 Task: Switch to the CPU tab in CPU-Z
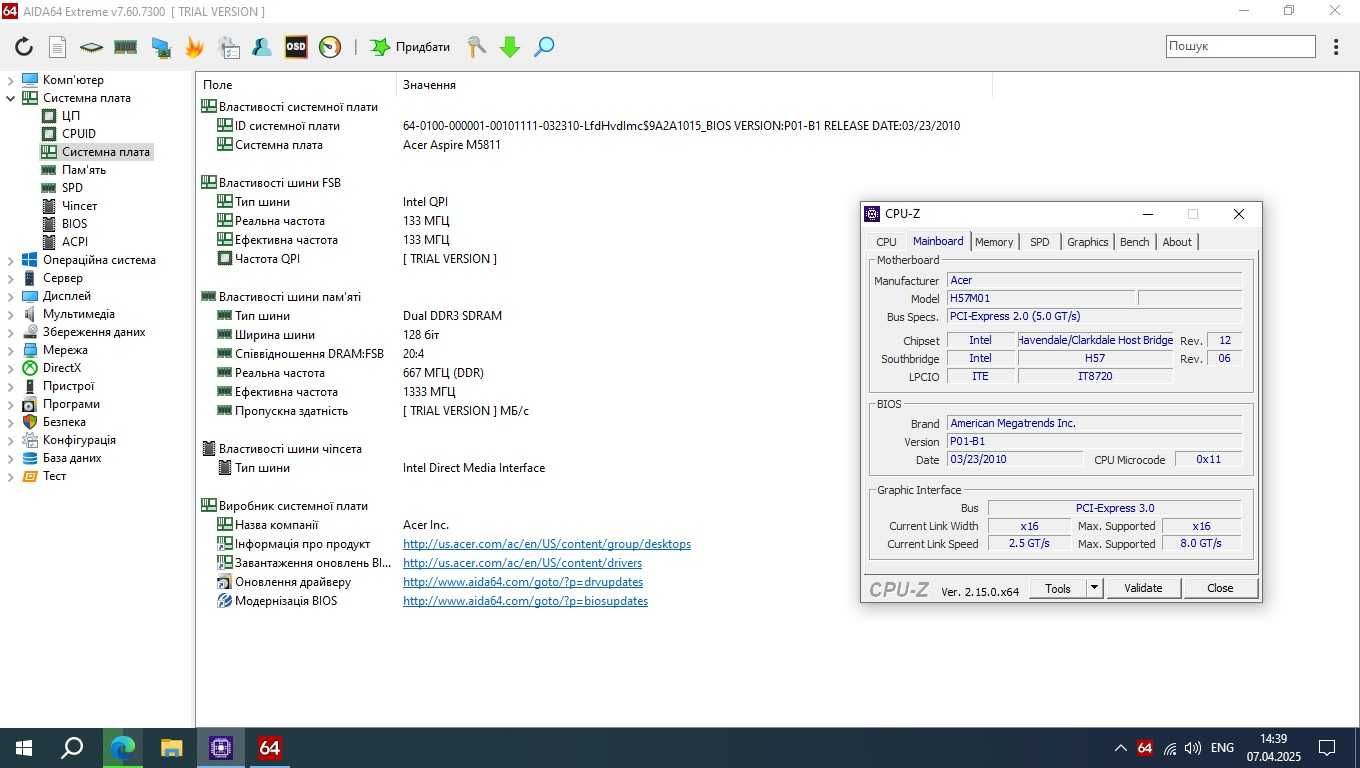point(886,242)
